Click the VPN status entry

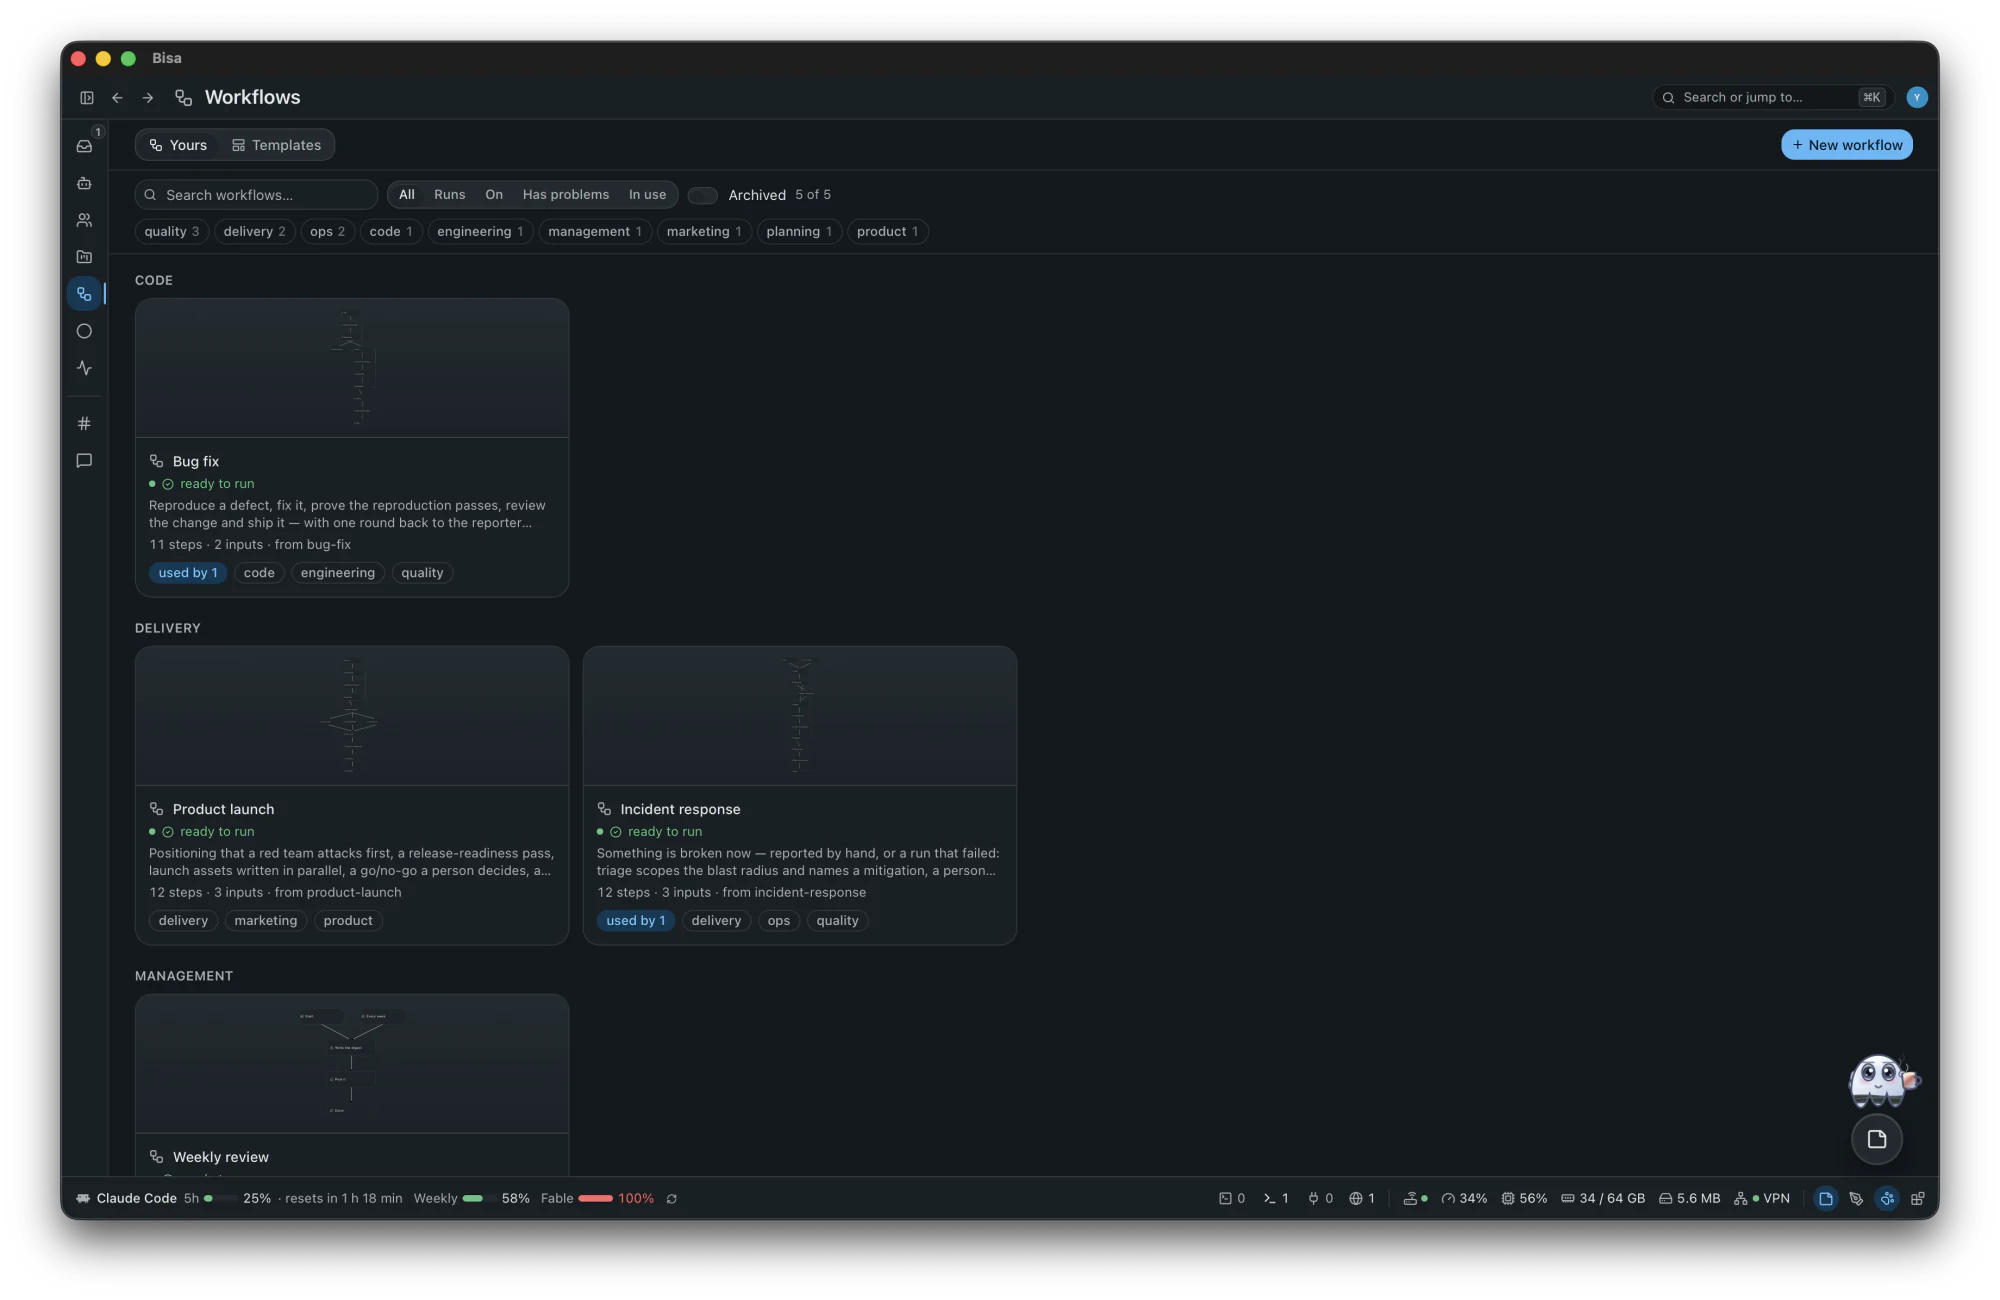click(1762, 1198)
